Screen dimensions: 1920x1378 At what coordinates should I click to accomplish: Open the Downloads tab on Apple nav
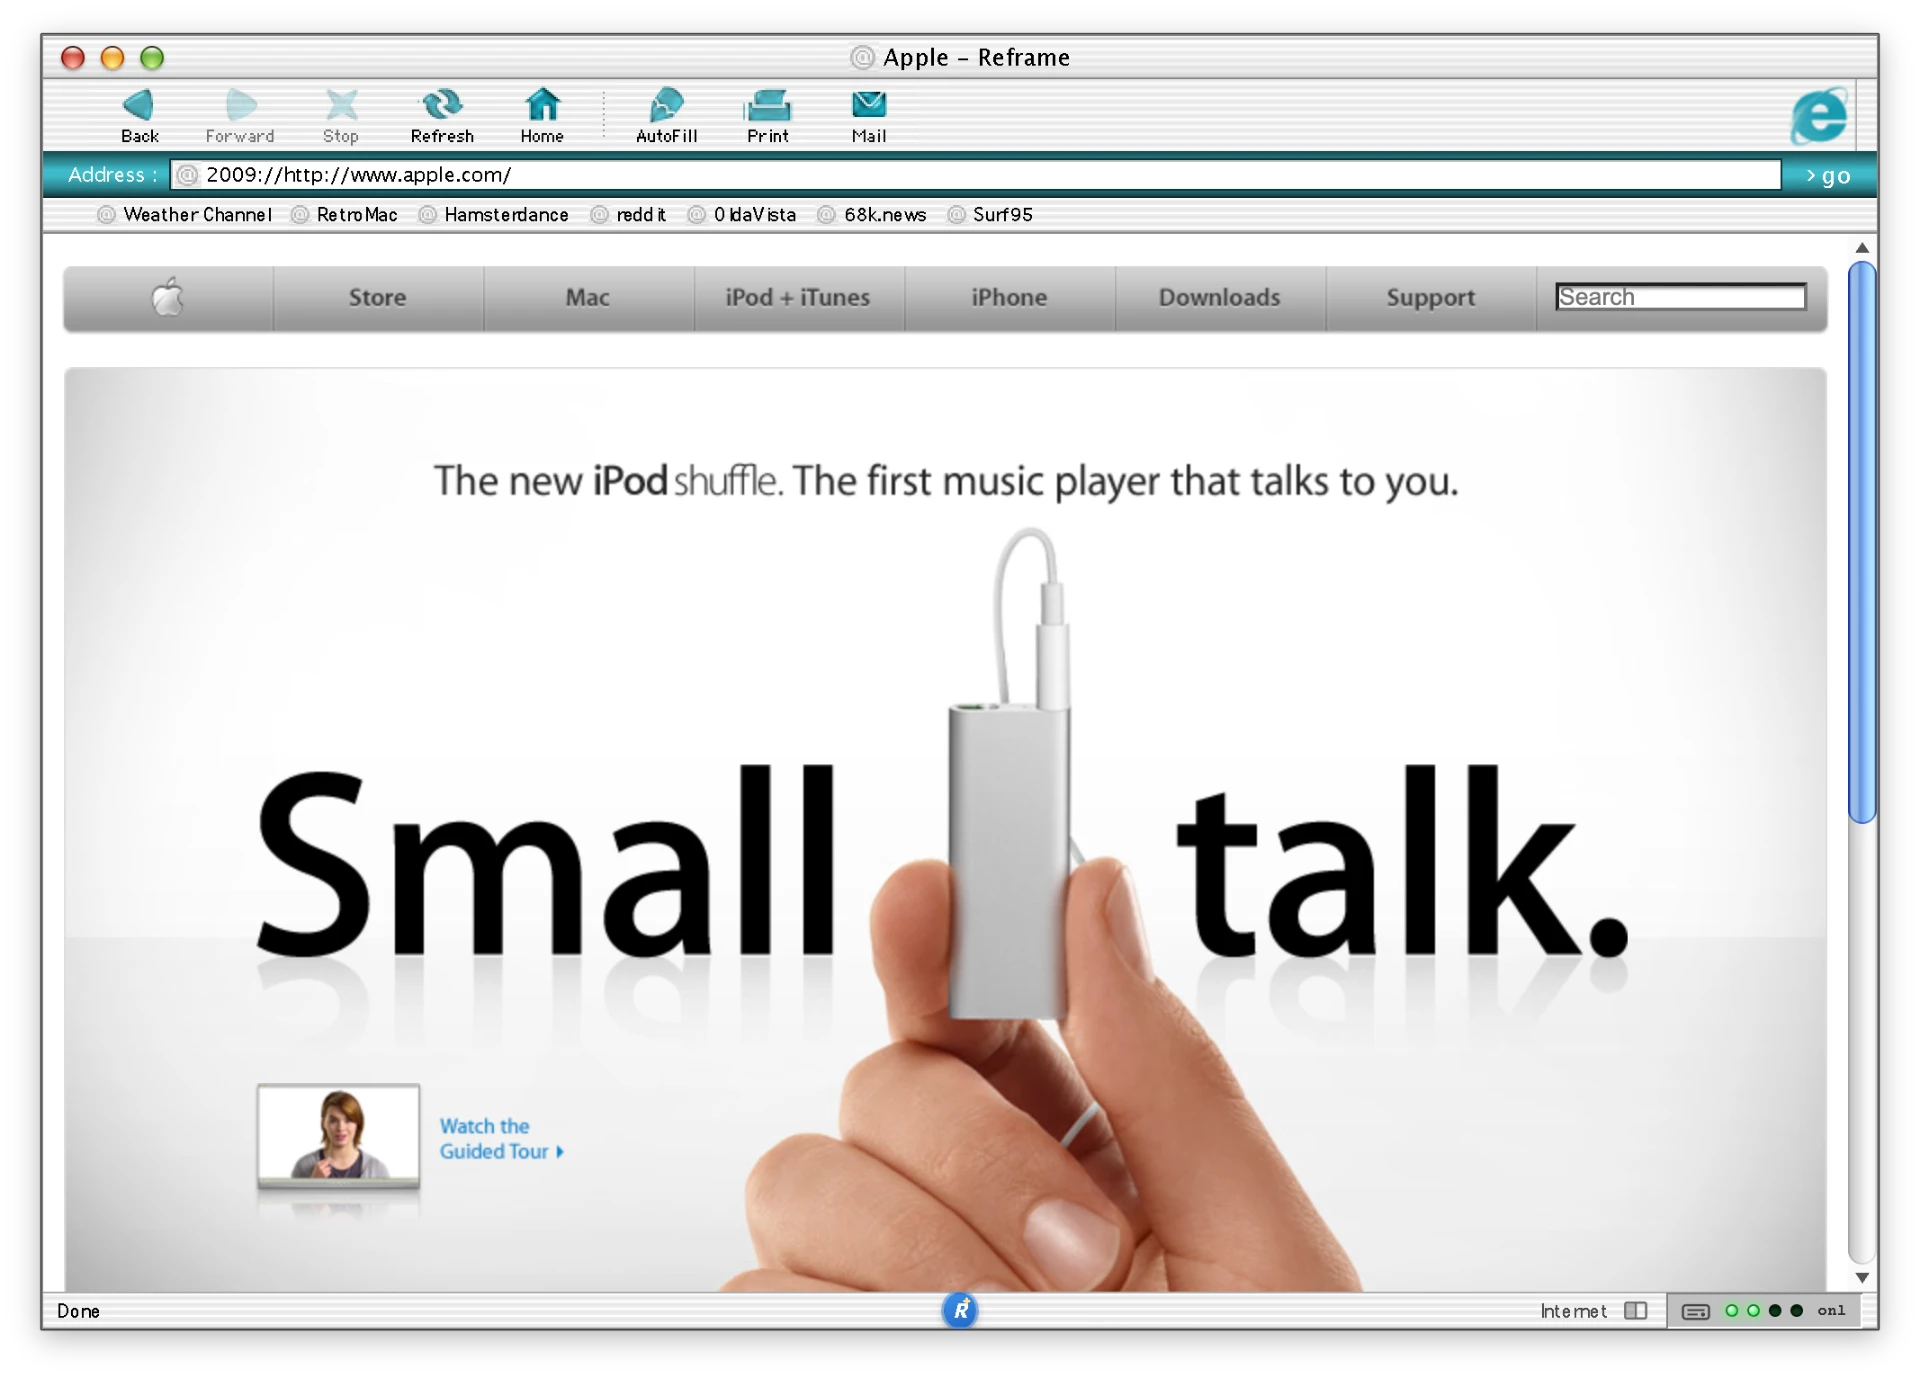tap(1220, 298)
